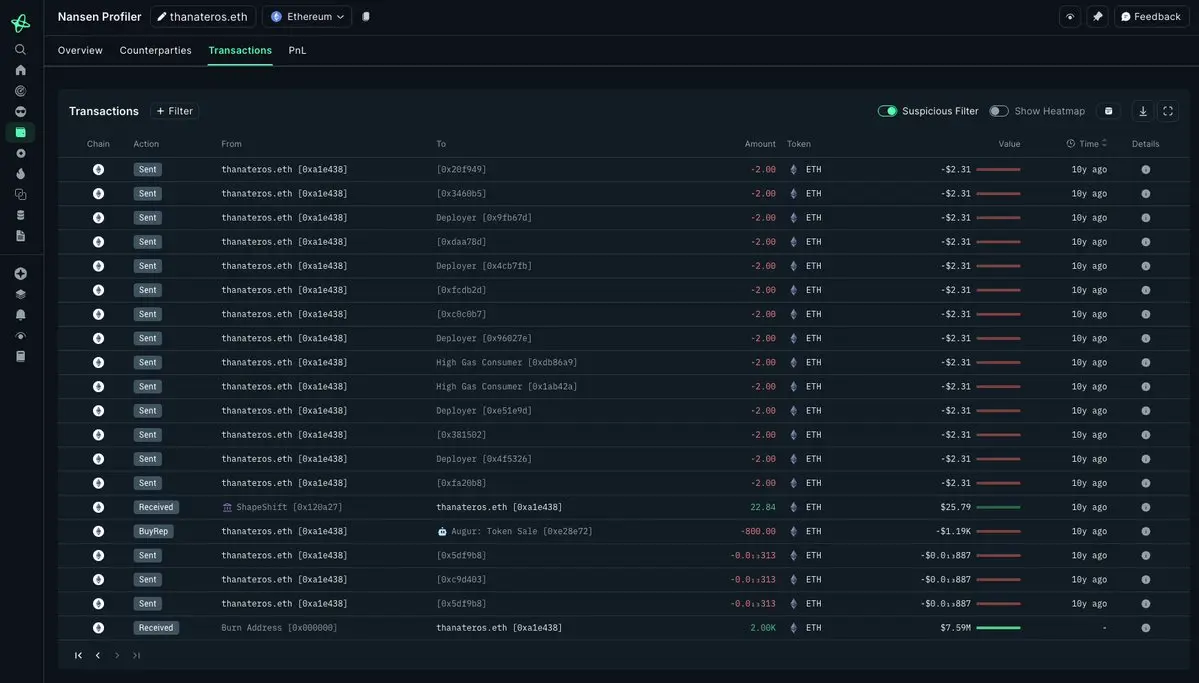Image resolution: width=1199 pixels, height=683 pixels.
Task: Switch to the PnL tab
Action: (297, 50)
